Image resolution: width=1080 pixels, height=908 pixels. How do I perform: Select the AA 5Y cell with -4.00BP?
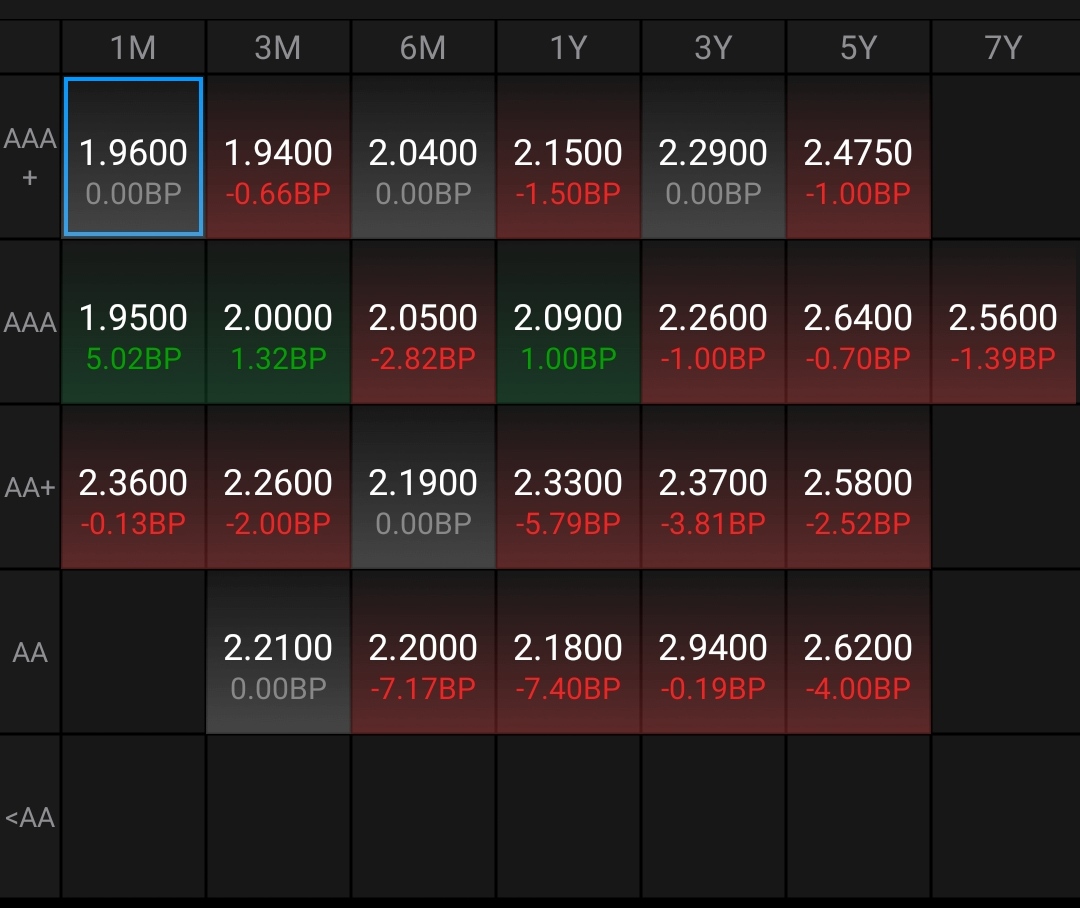pos(858,652)
